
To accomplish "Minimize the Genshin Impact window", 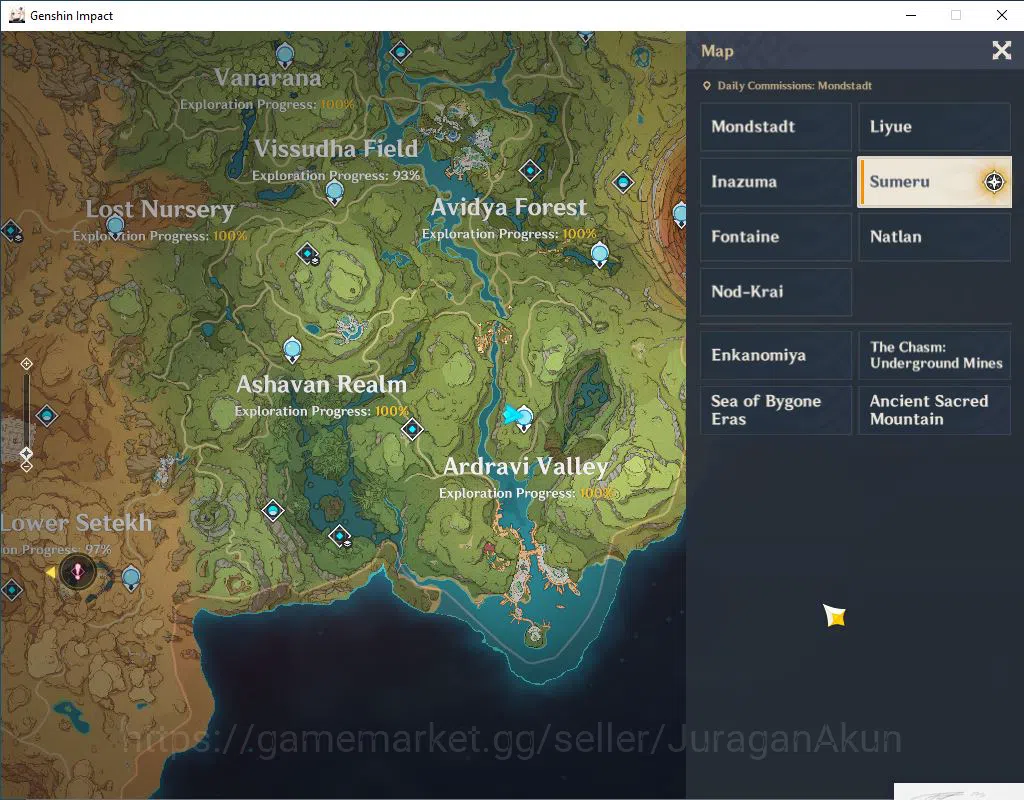I will pyautogui.click(x=911, y=15).
